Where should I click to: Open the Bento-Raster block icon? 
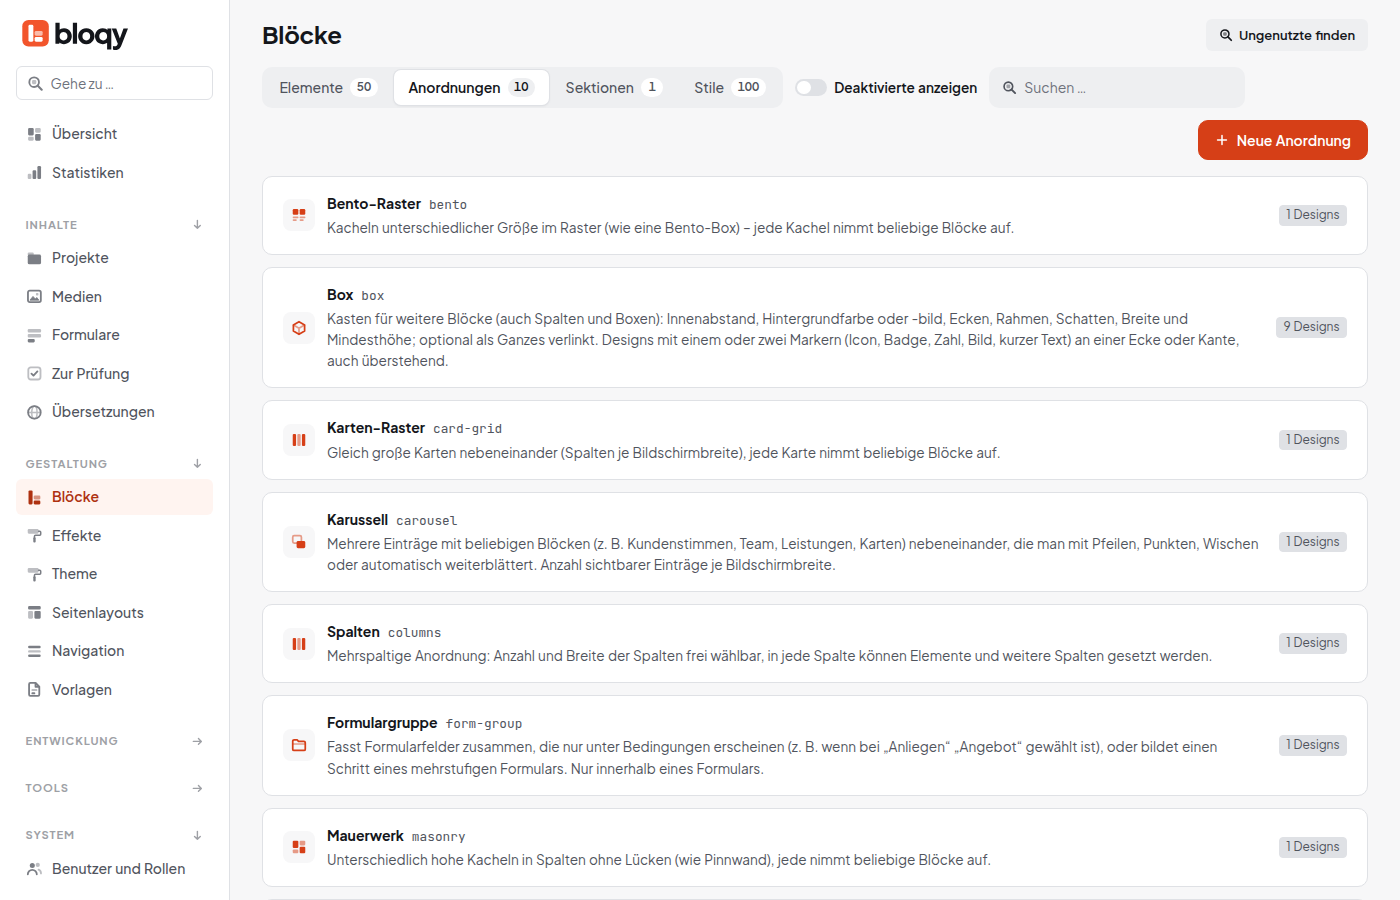[x=299, y=215]
